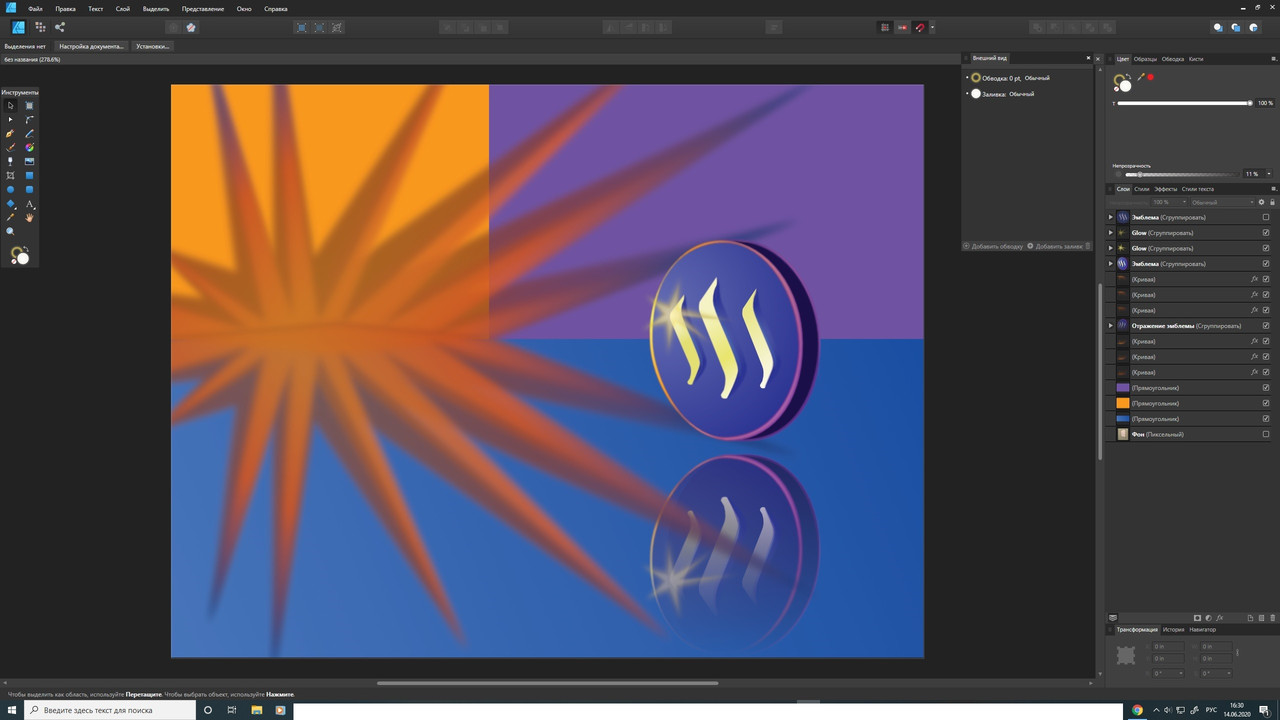
Task: Select the Vector Crop tool
Action: (x=10, y=175)
